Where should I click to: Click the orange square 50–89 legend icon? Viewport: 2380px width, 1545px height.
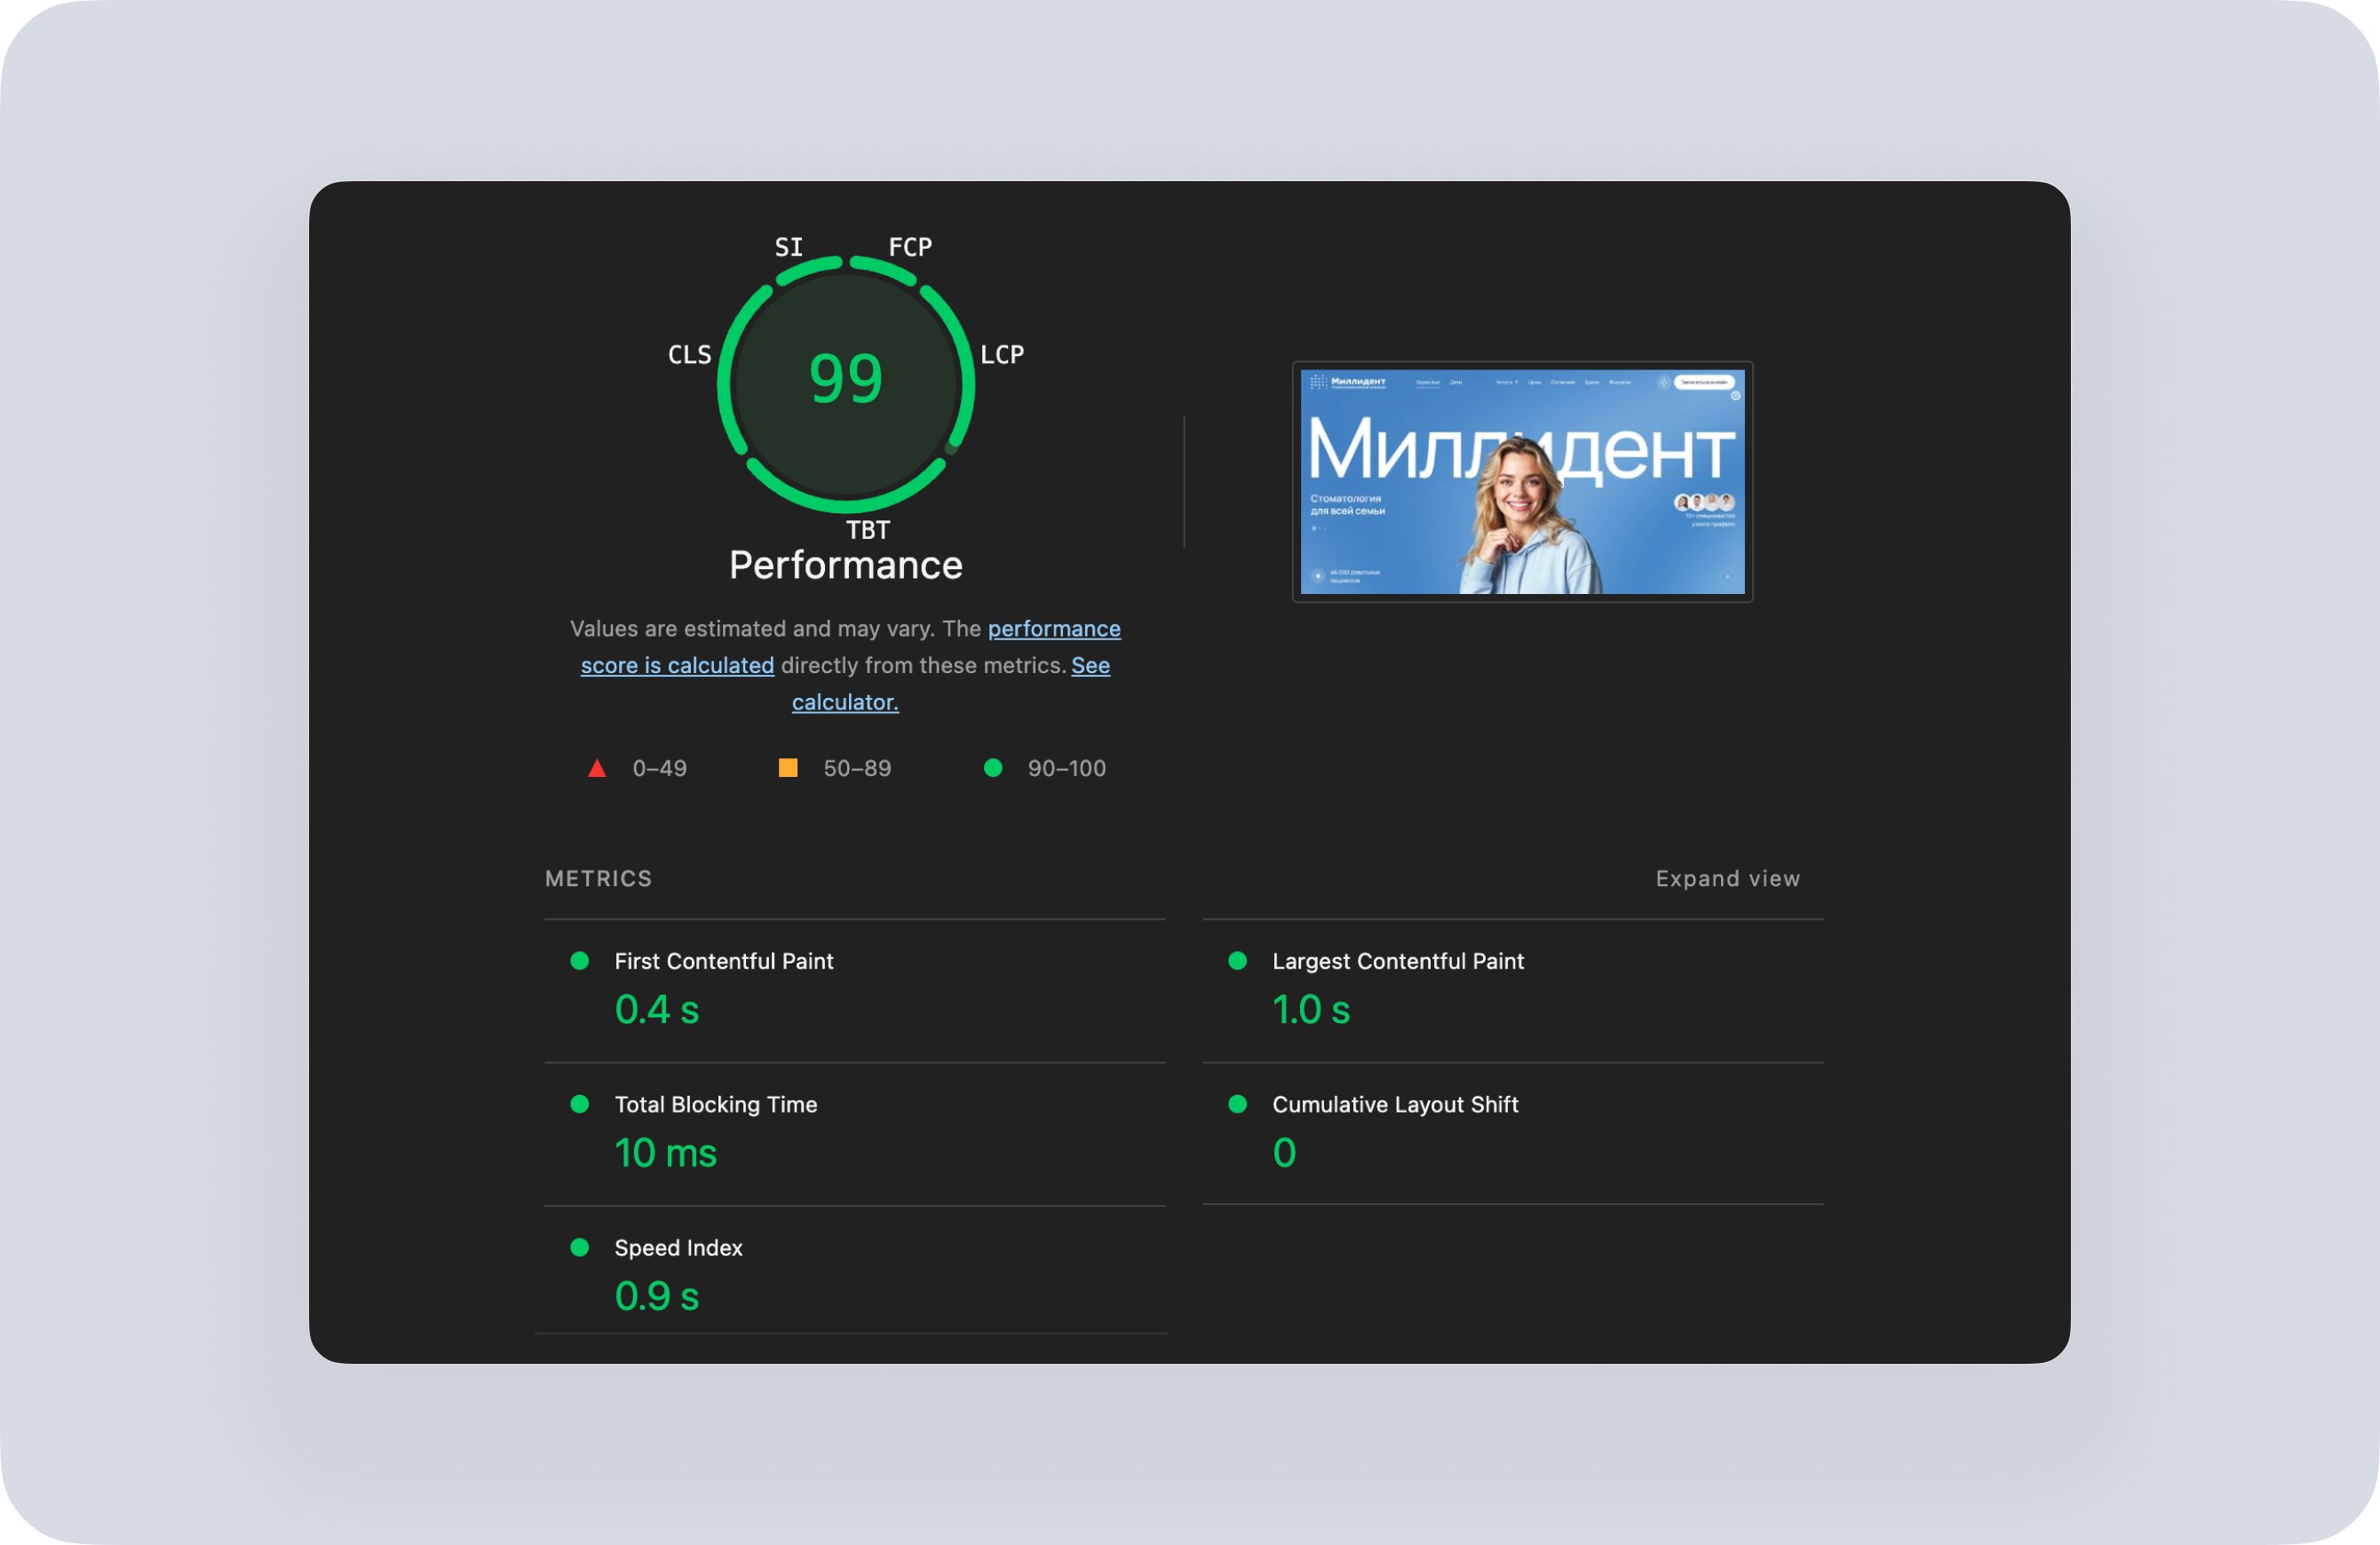pyautogui.click(x=788, y=768)
